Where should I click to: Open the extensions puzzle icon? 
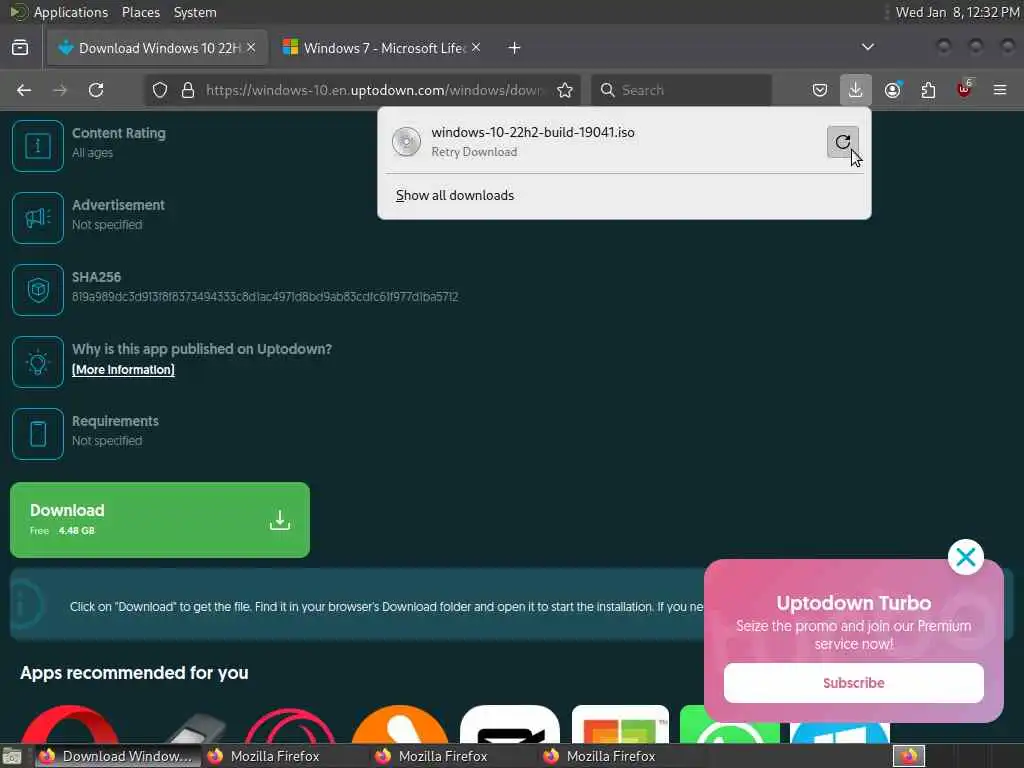pyautogui.click(x=928, y=90)
